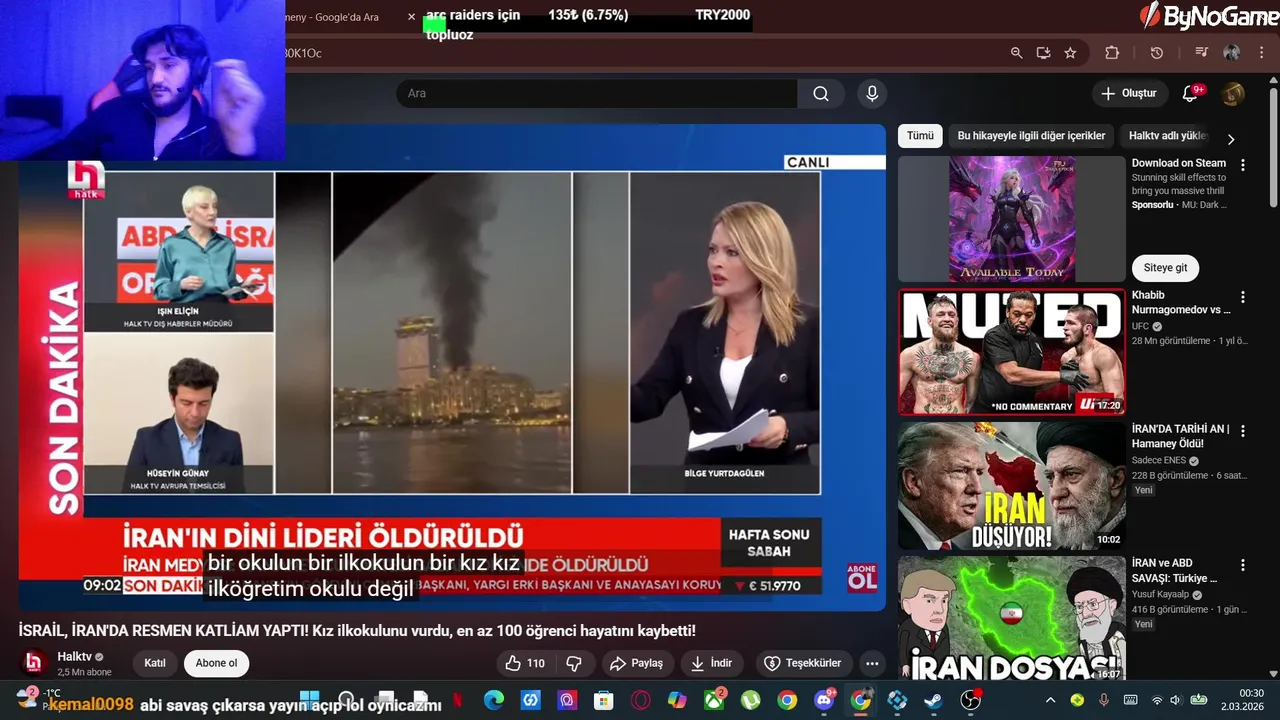1280x720 pixels.
Task: Click the page scrollbar up arrow
Action: 1273,78
